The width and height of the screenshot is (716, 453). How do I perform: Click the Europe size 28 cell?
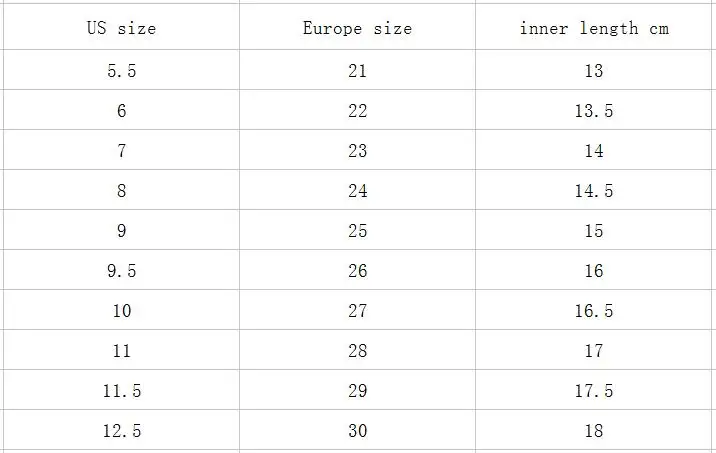pos(358,350)
